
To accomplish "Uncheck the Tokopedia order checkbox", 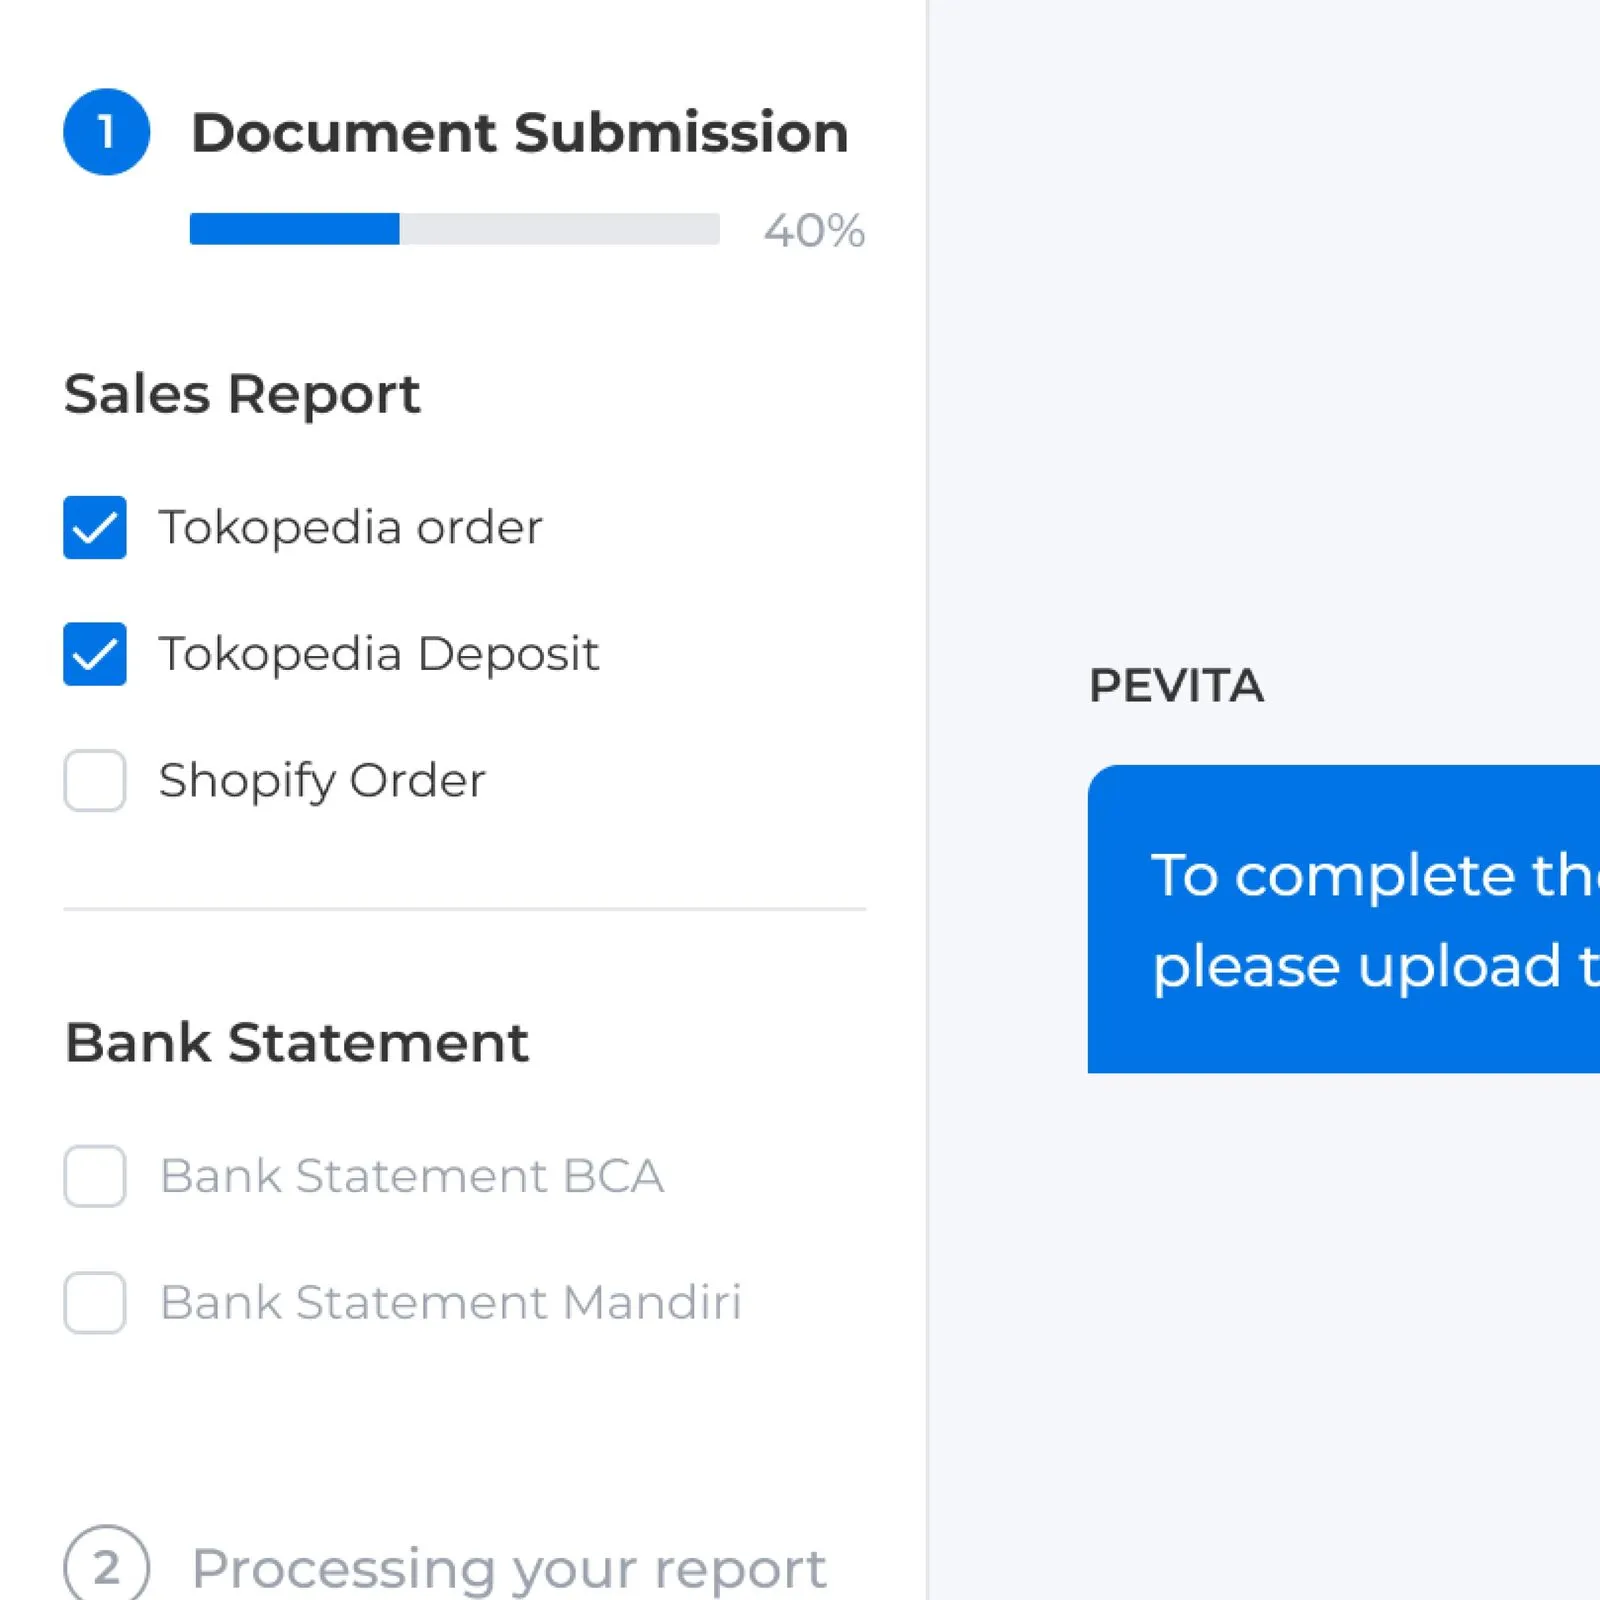I will click(x=95, y=527).
